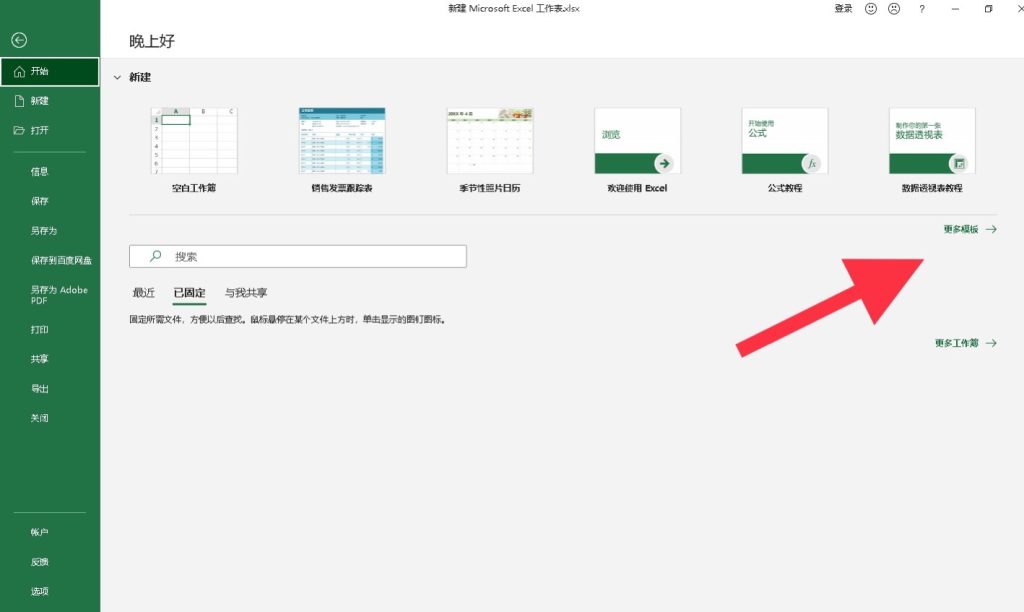Minimize the Excel window
Screen dimensions: 1024x612
(955, 9)
